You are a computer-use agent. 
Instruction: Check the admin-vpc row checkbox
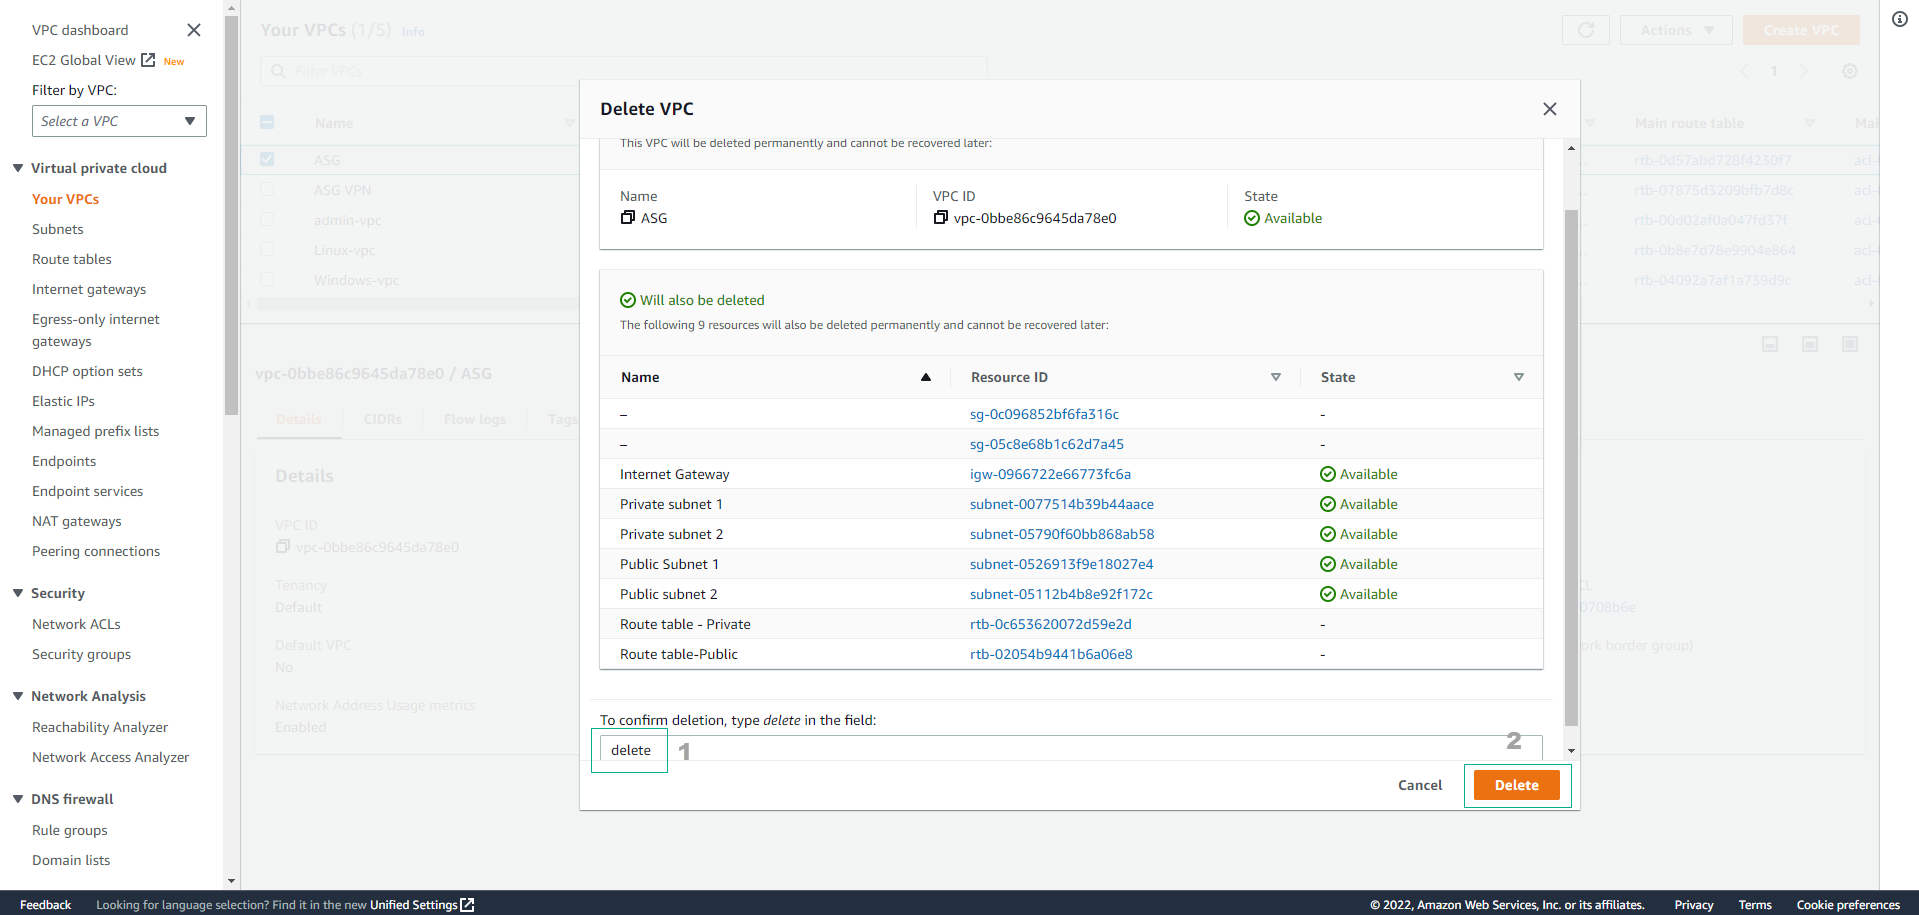click(x=267, y=219)
